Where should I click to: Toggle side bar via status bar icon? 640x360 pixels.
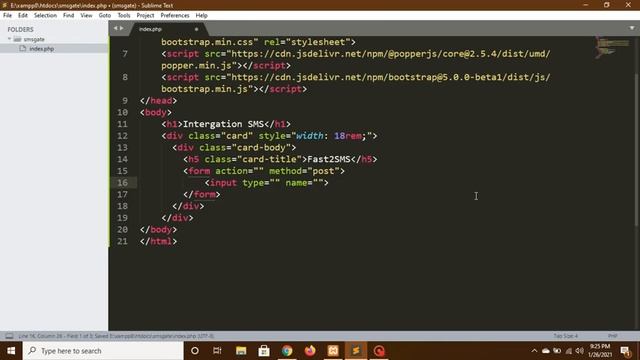point(9,336)
